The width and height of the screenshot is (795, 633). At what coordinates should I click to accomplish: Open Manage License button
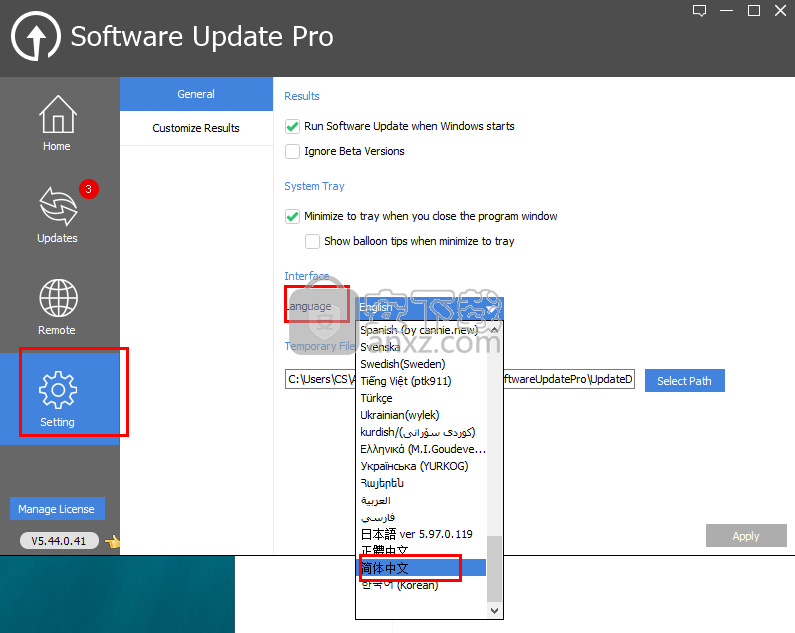point(57,509)
